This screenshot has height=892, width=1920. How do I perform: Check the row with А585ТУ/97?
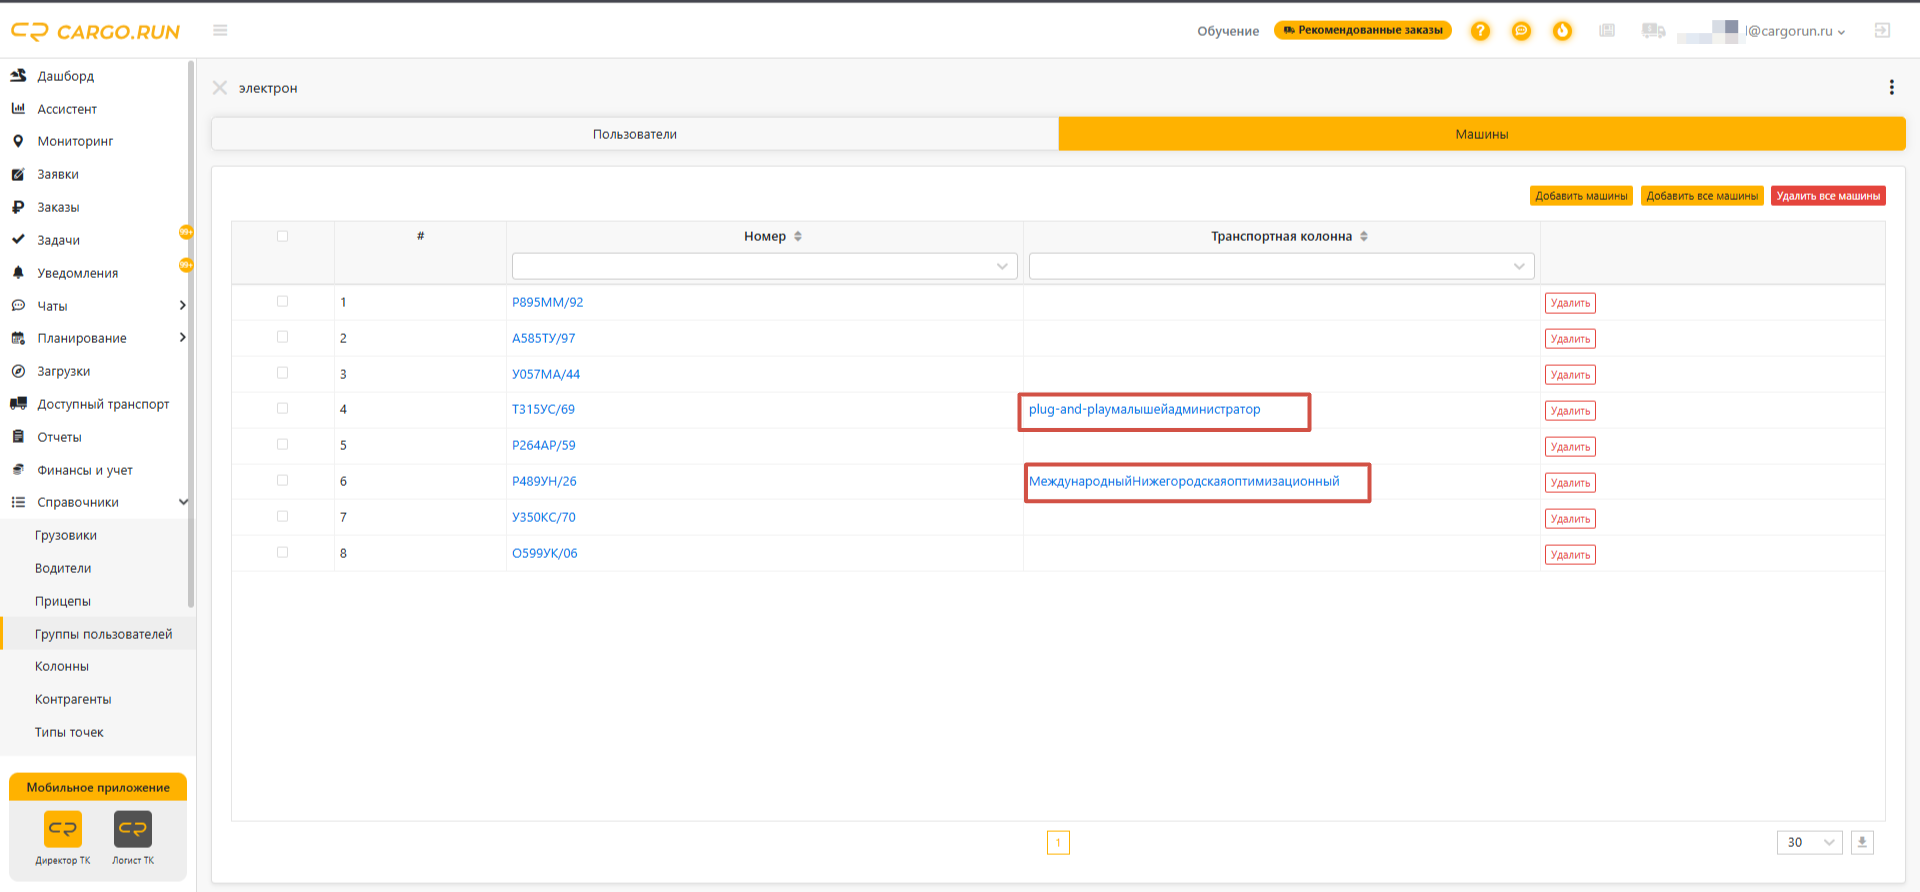(282, 338)
